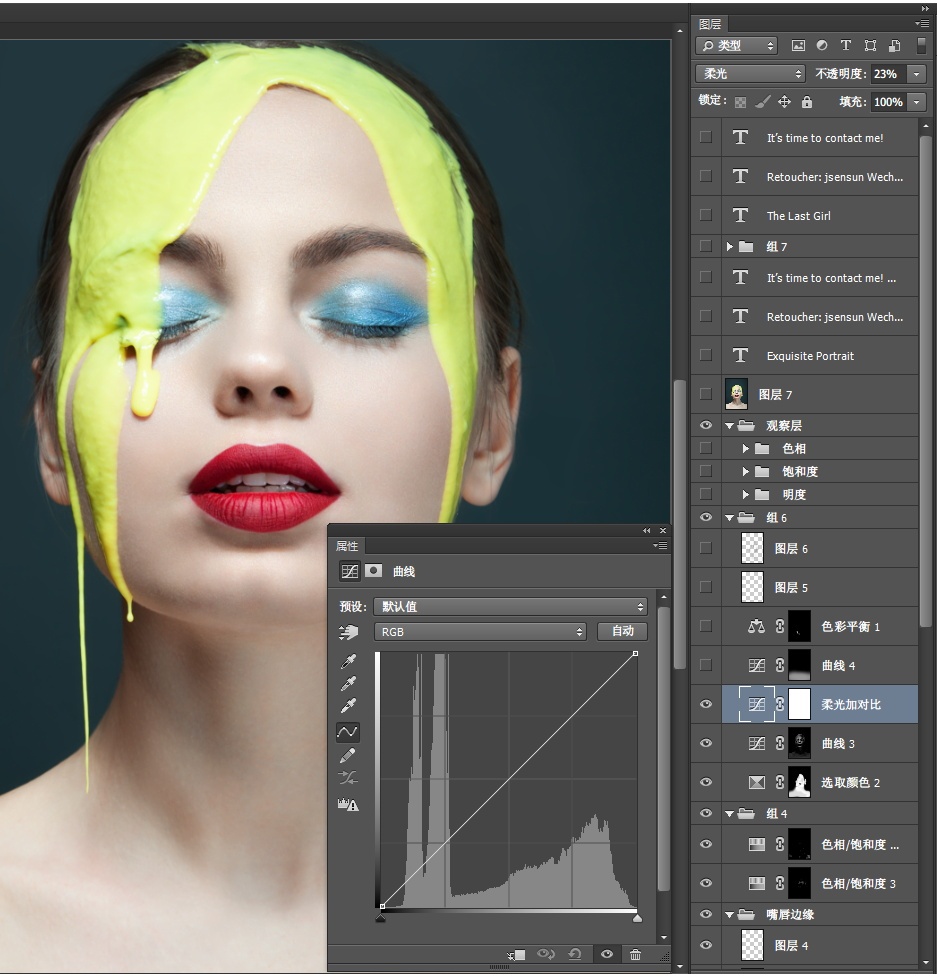Expand the 饱和度 group
This screenshot has height=976, width=937.
tap(745, 471)
